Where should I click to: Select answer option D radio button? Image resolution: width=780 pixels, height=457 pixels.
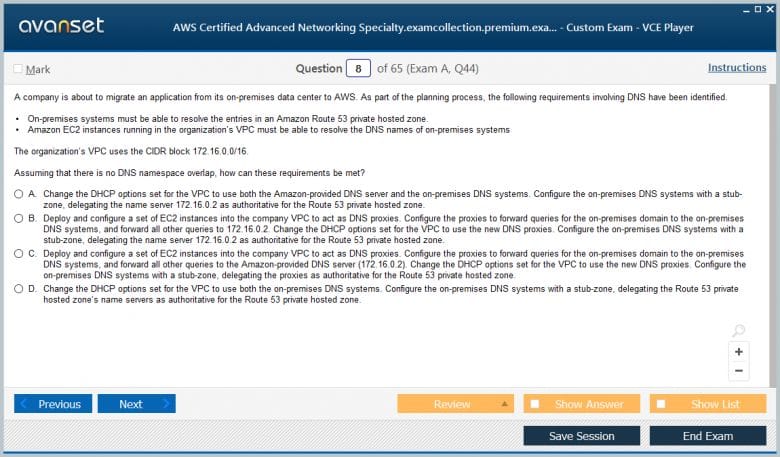pyautogui.click(x=18, y=288)
